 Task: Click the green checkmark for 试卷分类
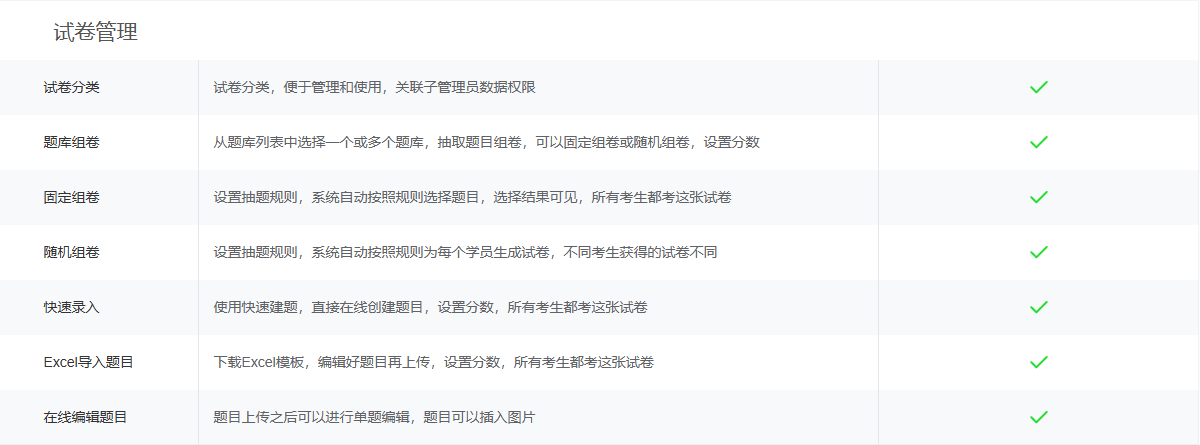[x=1038, y=87]
